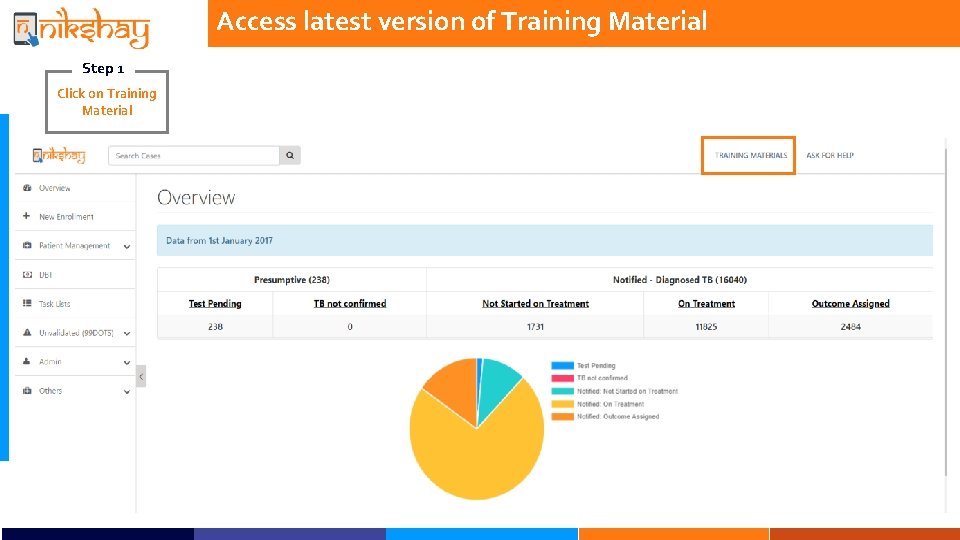
Task: Click the Unvalidated warning triangle icon
Action: tap(27, 332)
